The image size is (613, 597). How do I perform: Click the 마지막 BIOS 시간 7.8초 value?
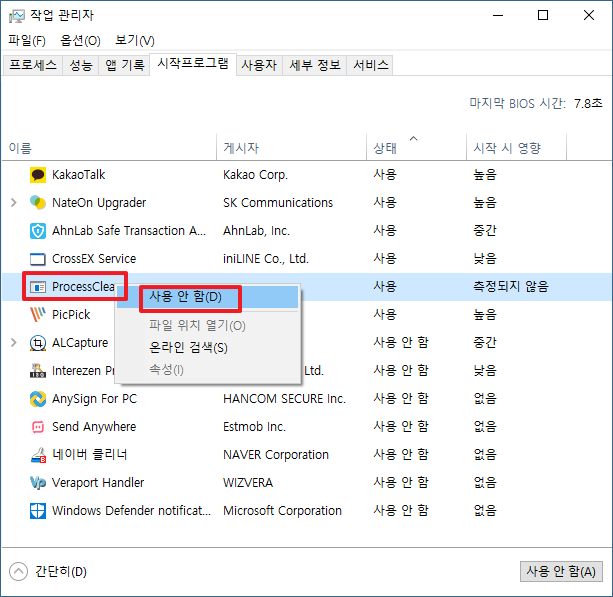[588, 104]
